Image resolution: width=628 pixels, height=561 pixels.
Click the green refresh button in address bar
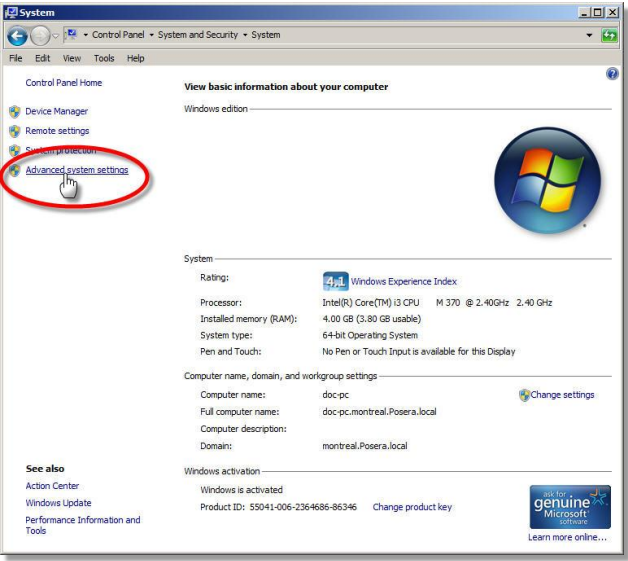click(x=609, y=35)
